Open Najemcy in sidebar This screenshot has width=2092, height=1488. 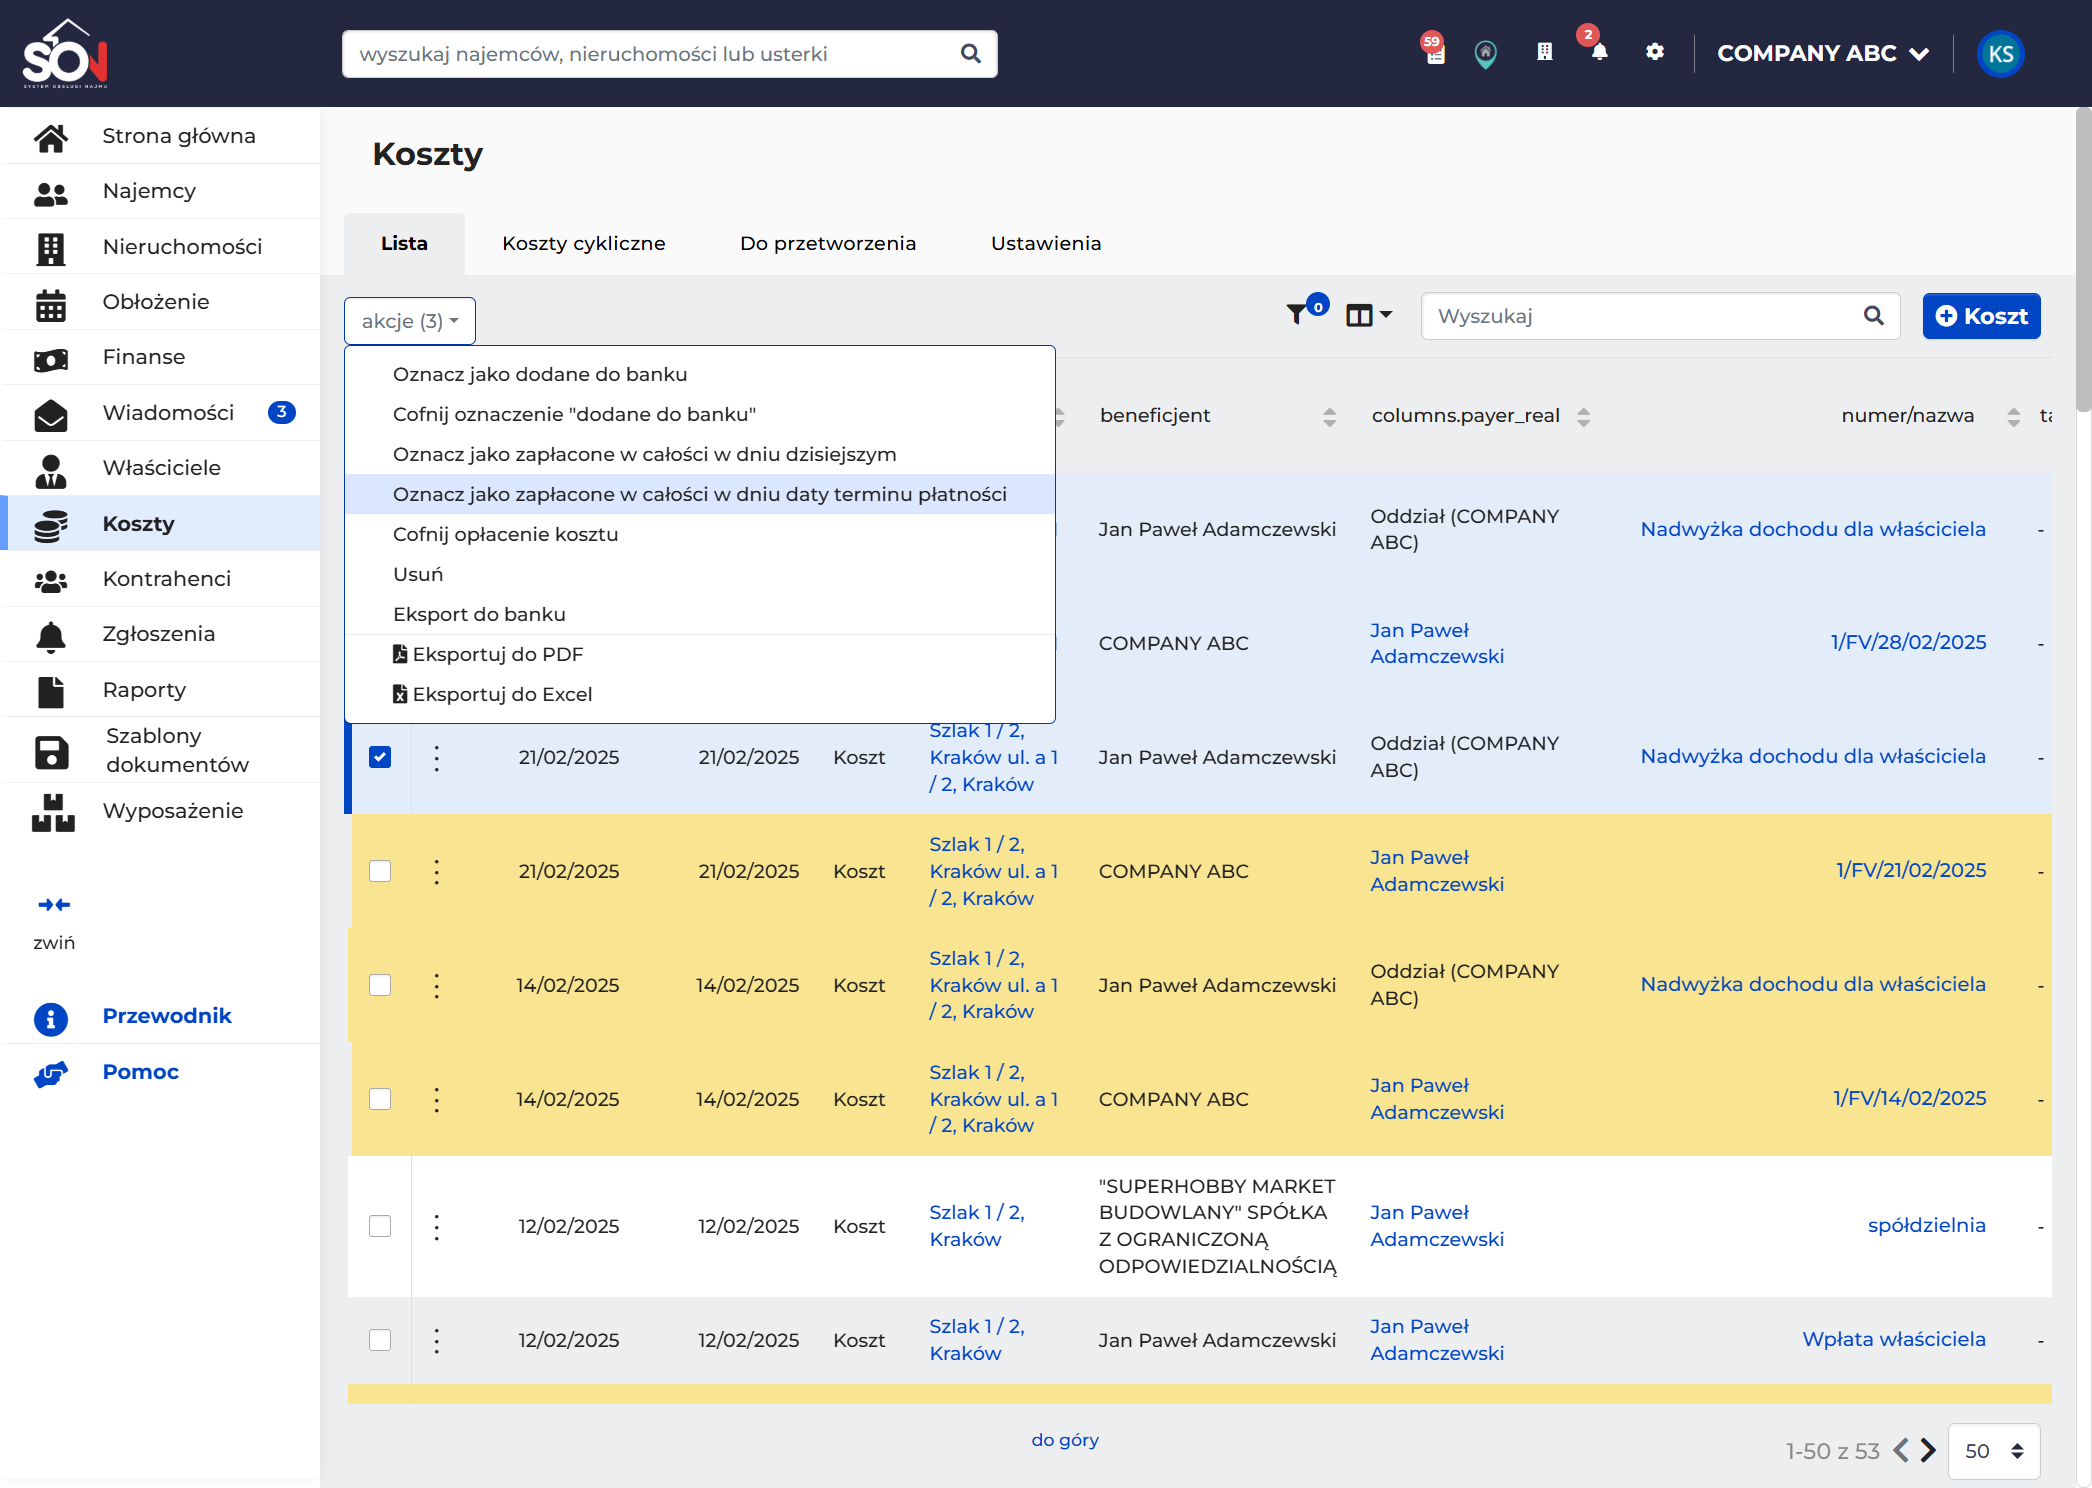point(160,191)
